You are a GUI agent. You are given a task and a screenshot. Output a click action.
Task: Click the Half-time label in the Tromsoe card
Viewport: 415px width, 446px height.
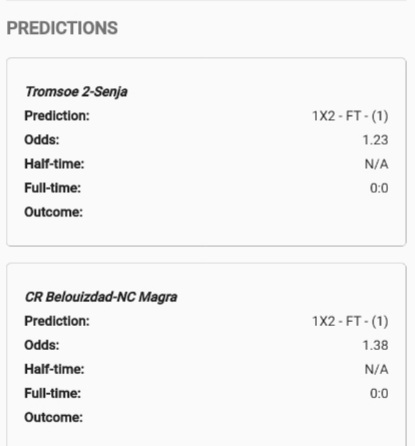[x=54, y=164]
